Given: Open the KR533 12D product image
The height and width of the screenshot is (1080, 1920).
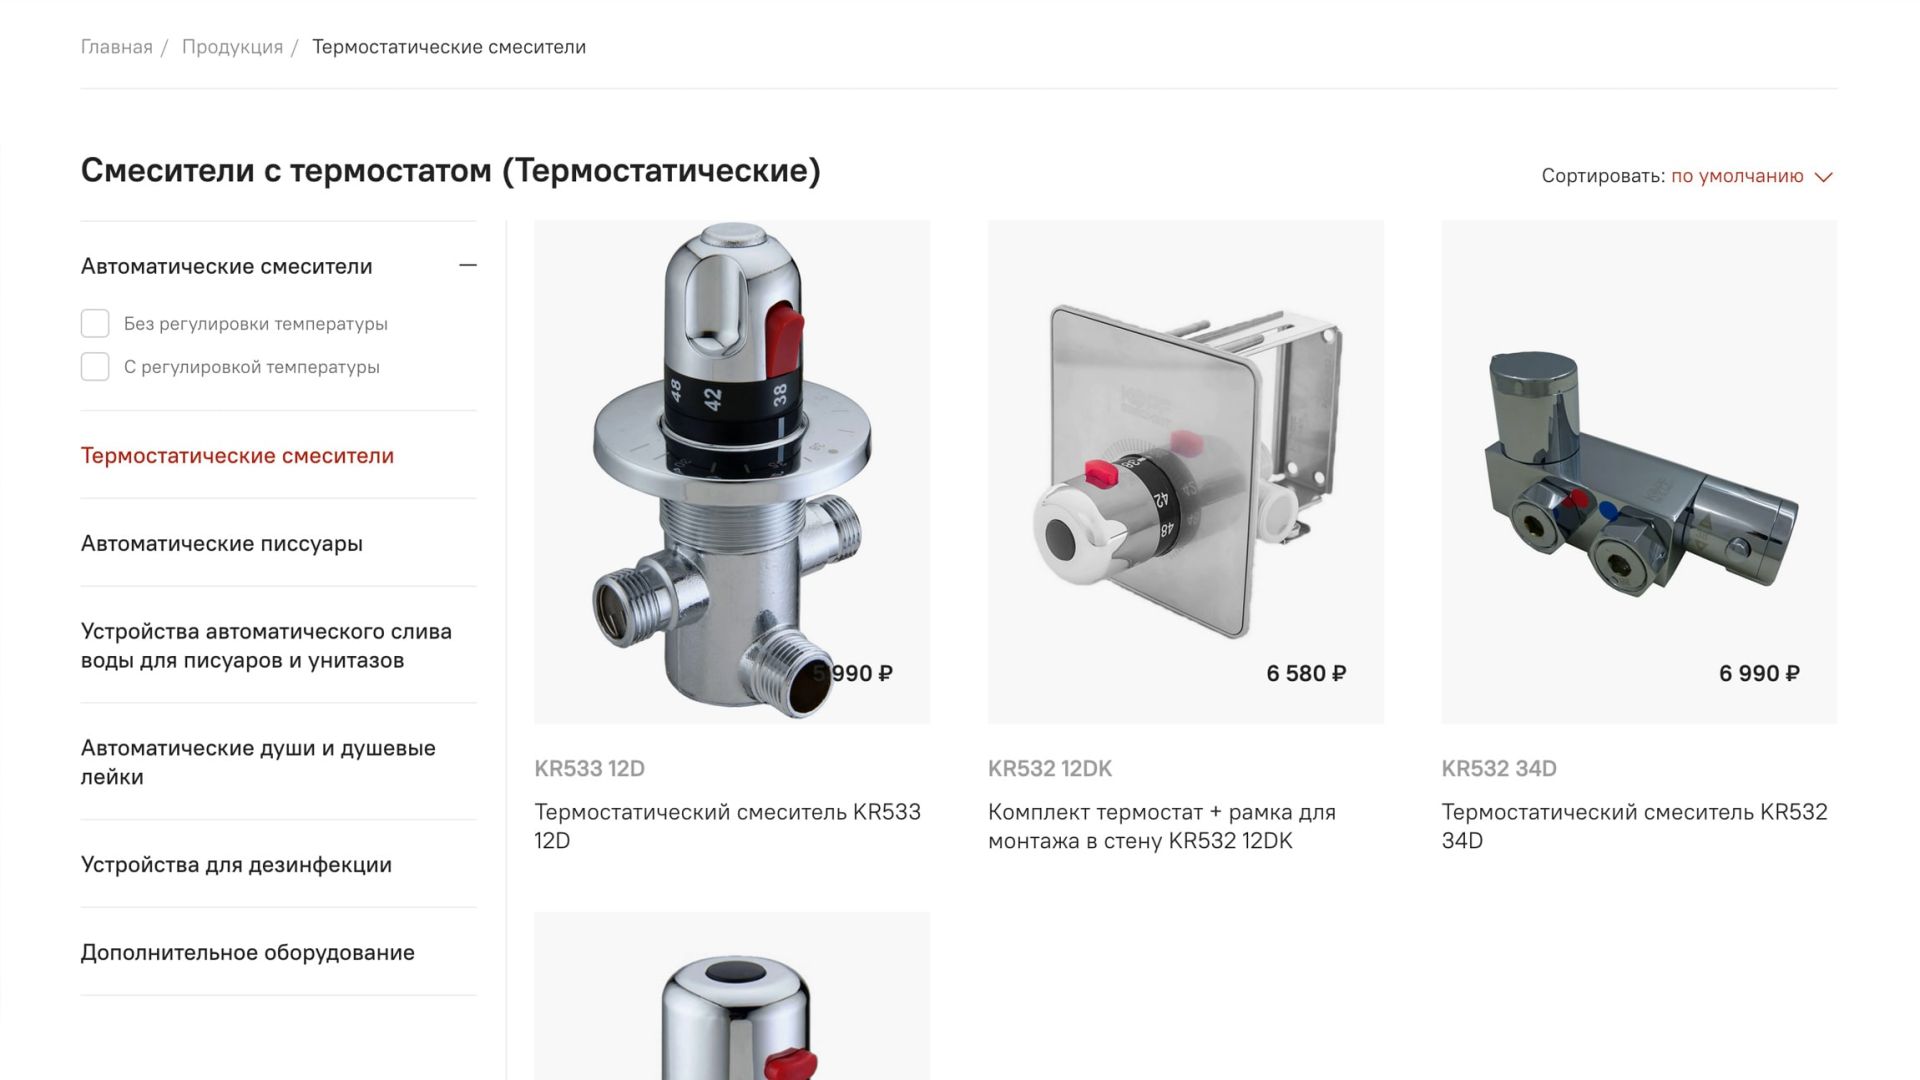Looking at the screenshot, I should (732, 472).
